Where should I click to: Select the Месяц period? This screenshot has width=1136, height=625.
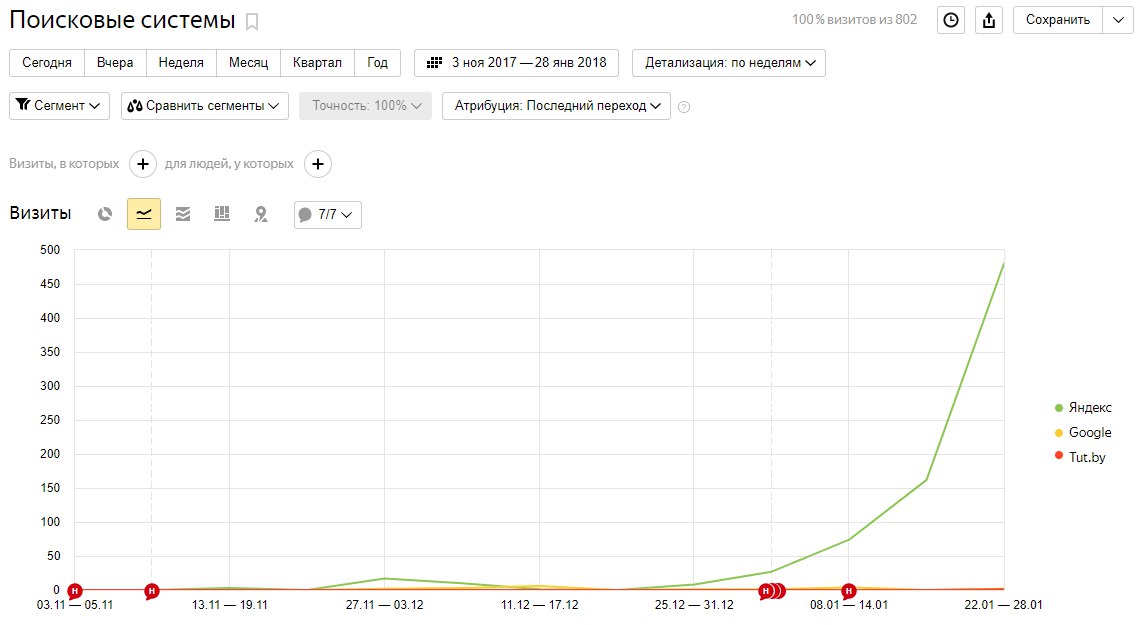coord(248,63)
